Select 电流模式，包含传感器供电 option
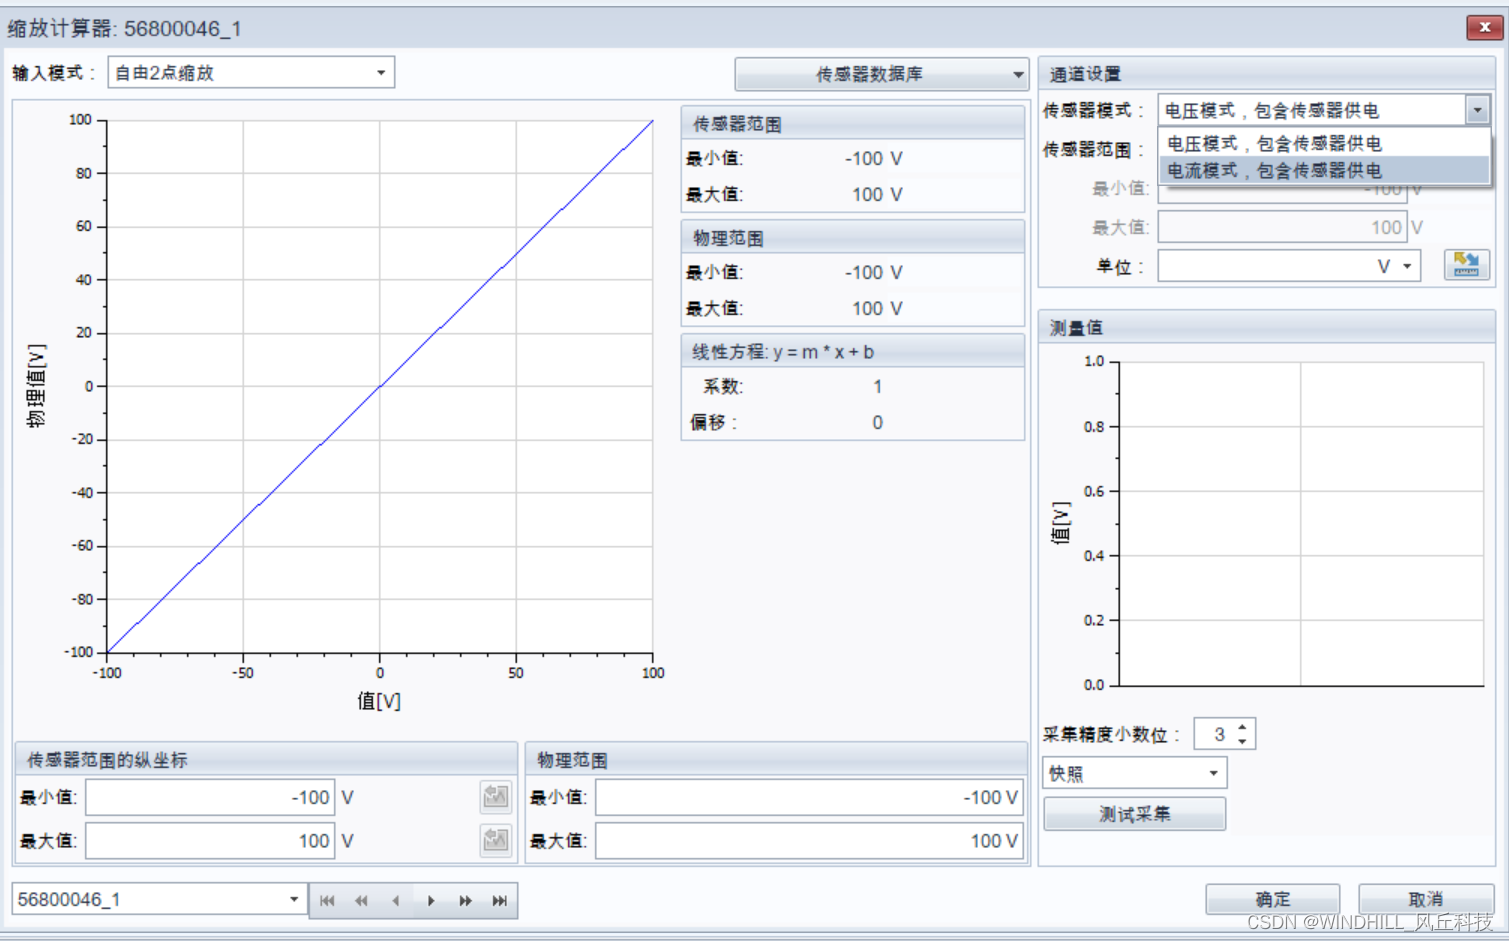 click(1324, 170)
